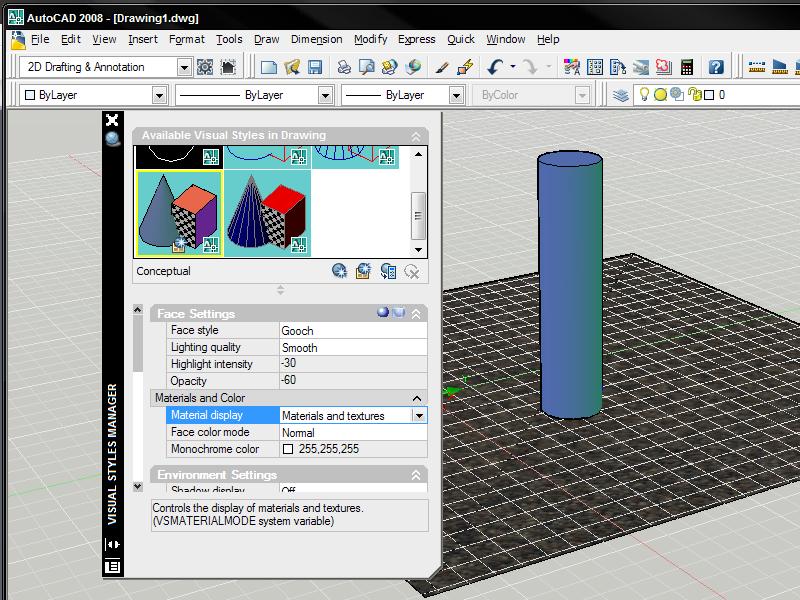
Task: Click the Lighting quality value Smooth
Action: point(353,347)
